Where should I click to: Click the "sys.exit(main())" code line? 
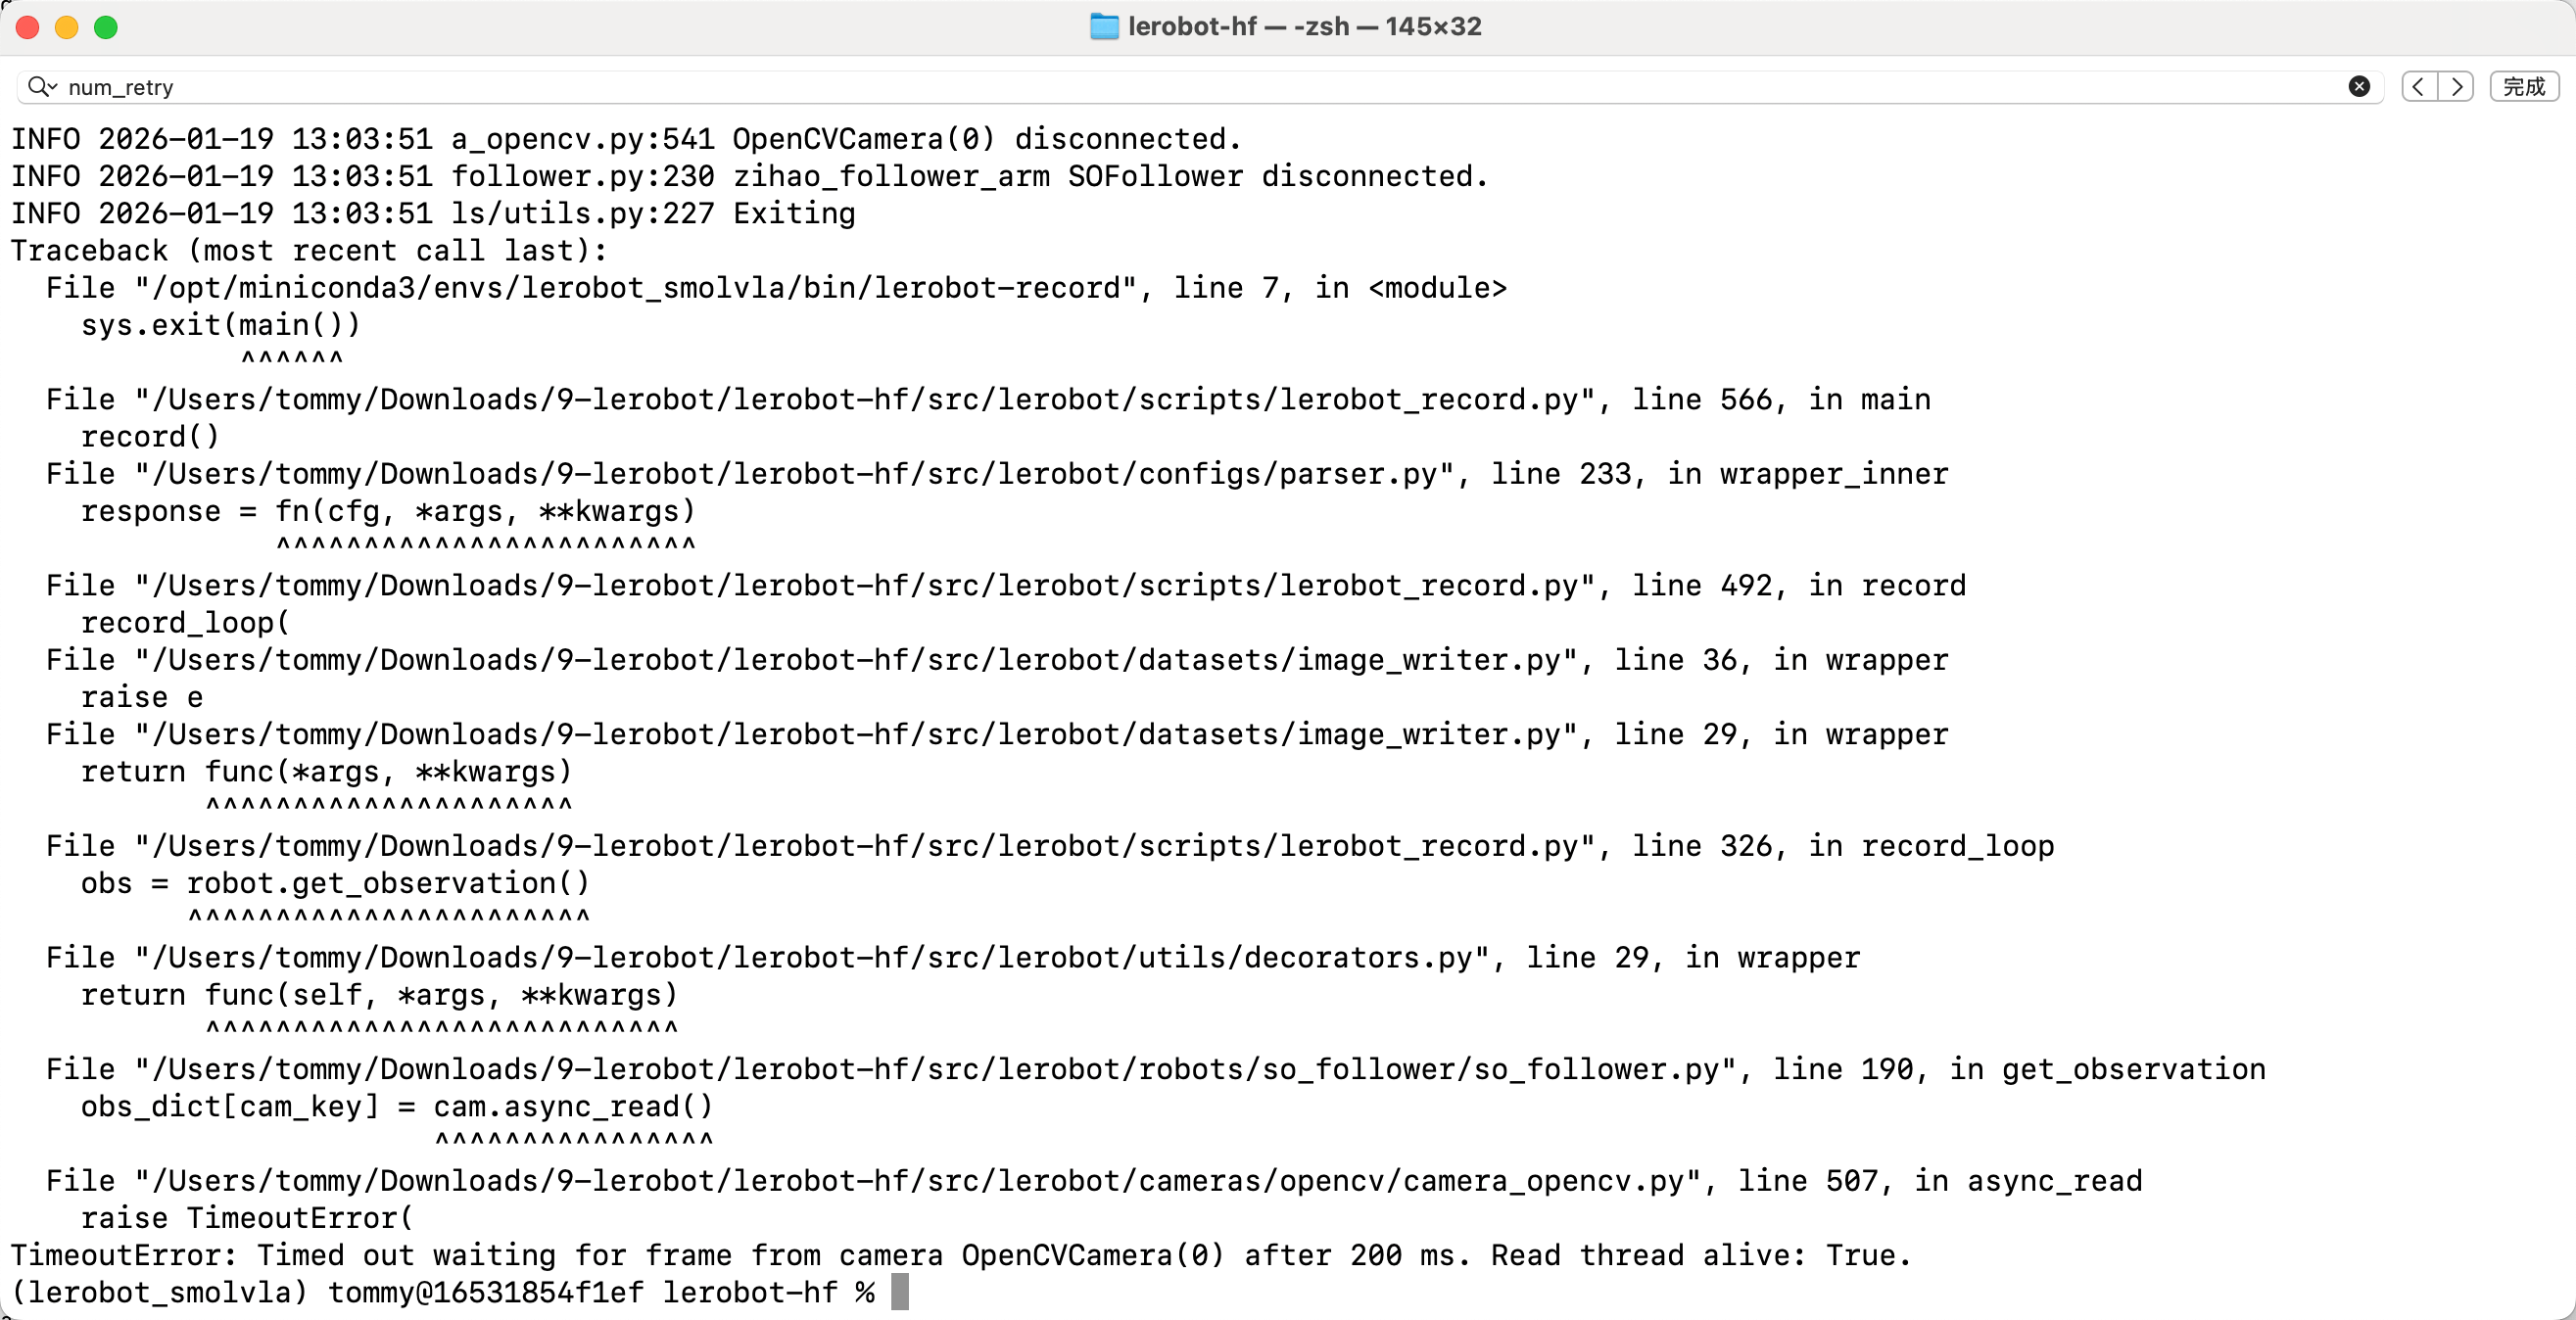pyautogui.click(x=220, y=325)
